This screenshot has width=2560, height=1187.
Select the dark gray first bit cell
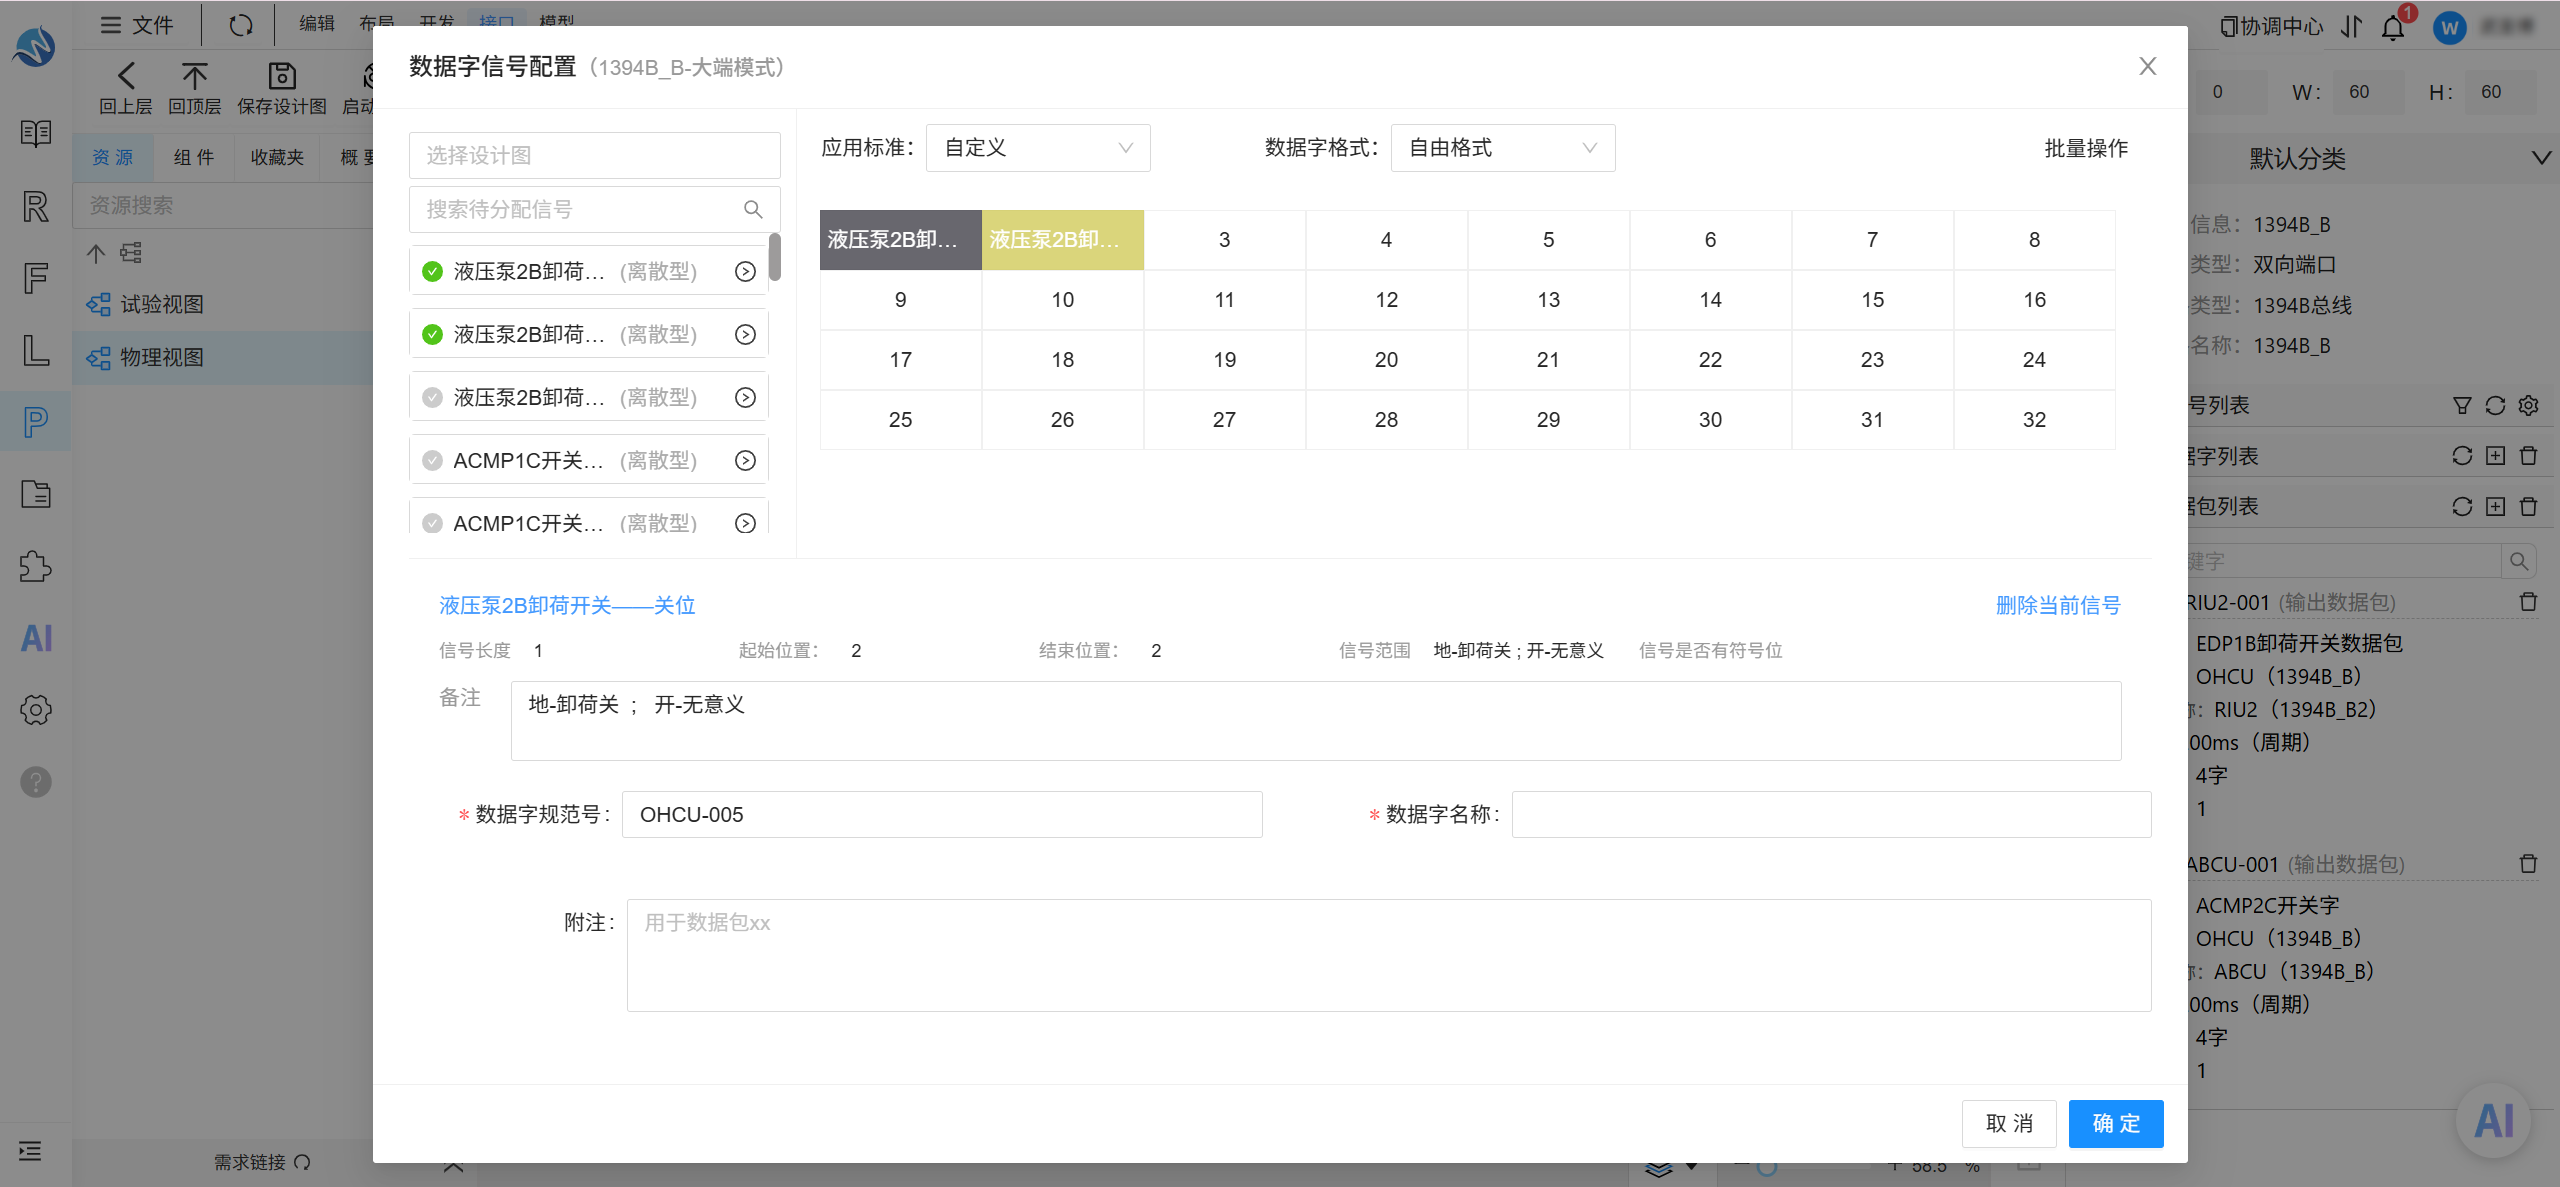click(900, 240)
